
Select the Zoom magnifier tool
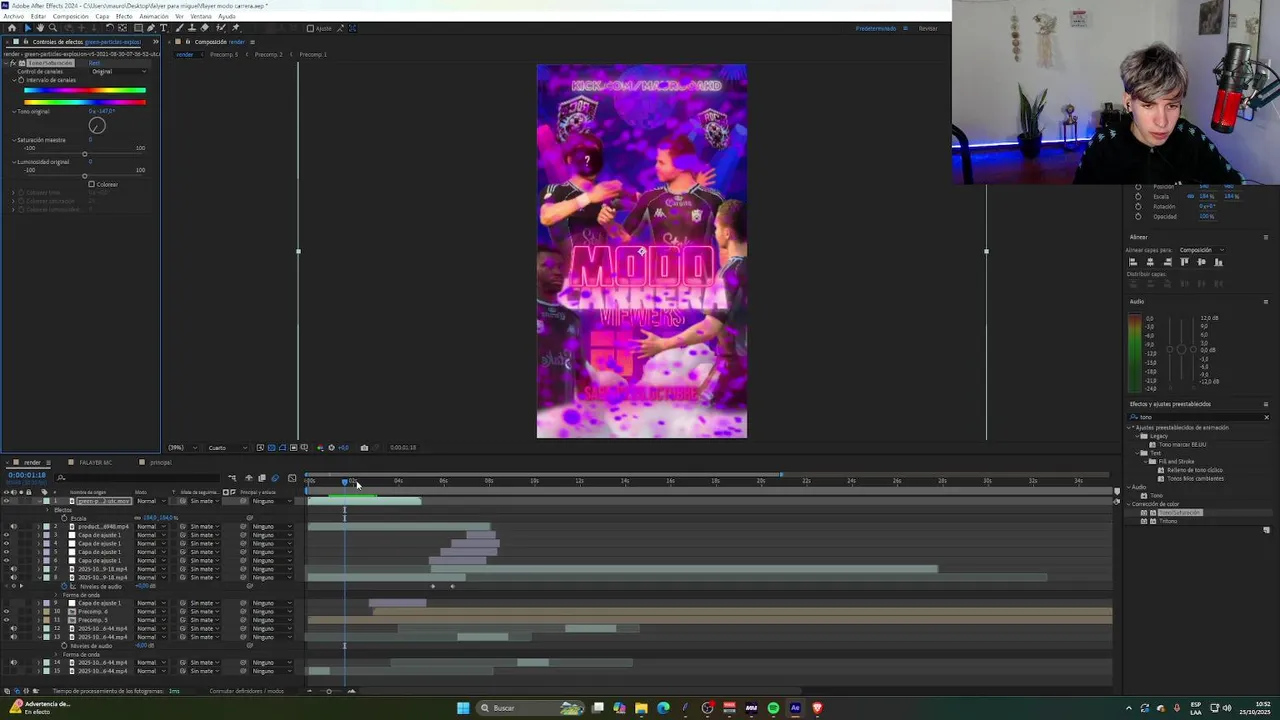[x=53, y=28]
